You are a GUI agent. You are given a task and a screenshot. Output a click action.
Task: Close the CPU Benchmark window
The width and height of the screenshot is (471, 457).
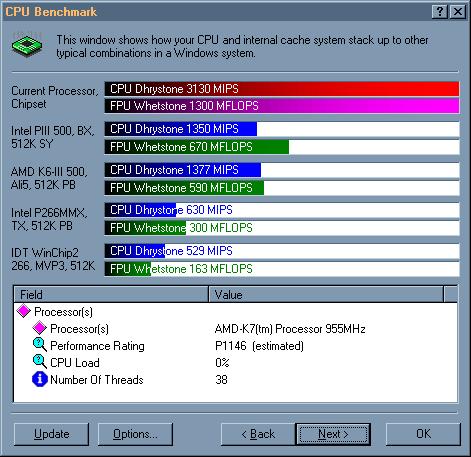458,12
